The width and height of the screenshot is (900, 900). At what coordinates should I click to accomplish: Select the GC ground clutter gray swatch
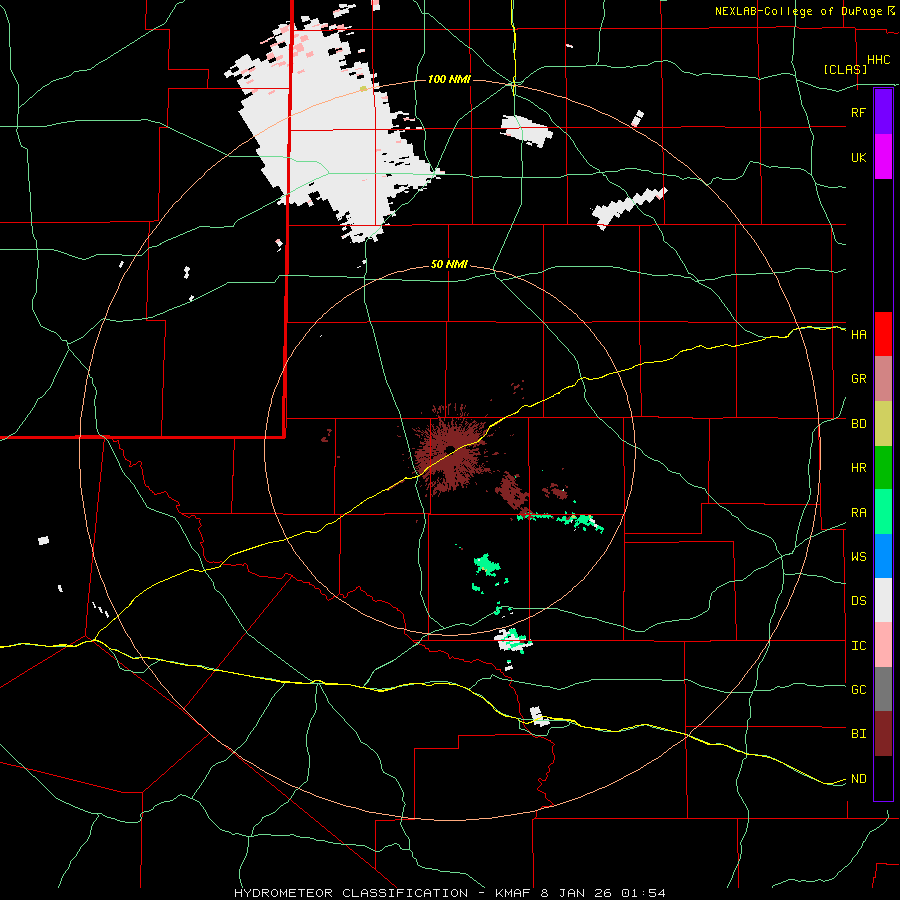click(883, 689)
